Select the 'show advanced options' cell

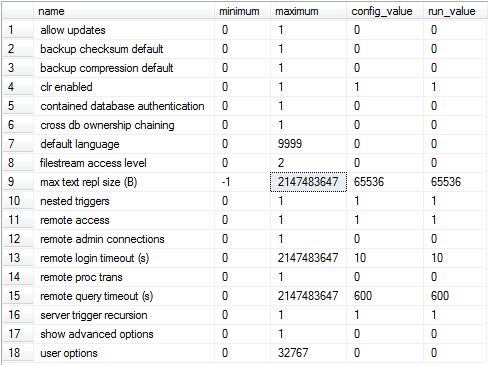[124, 334]
